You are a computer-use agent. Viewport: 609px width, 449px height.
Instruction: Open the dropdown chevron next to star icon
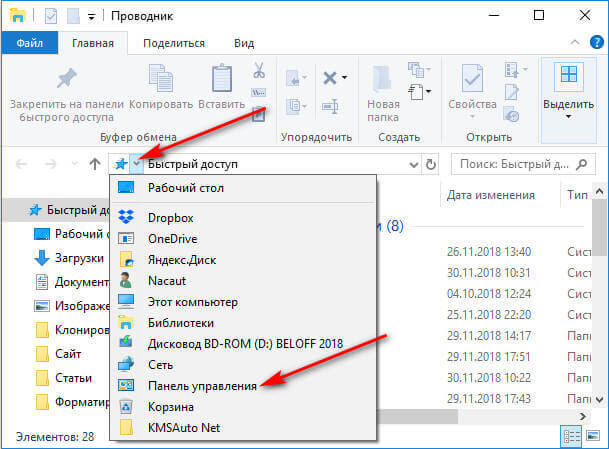136,164
